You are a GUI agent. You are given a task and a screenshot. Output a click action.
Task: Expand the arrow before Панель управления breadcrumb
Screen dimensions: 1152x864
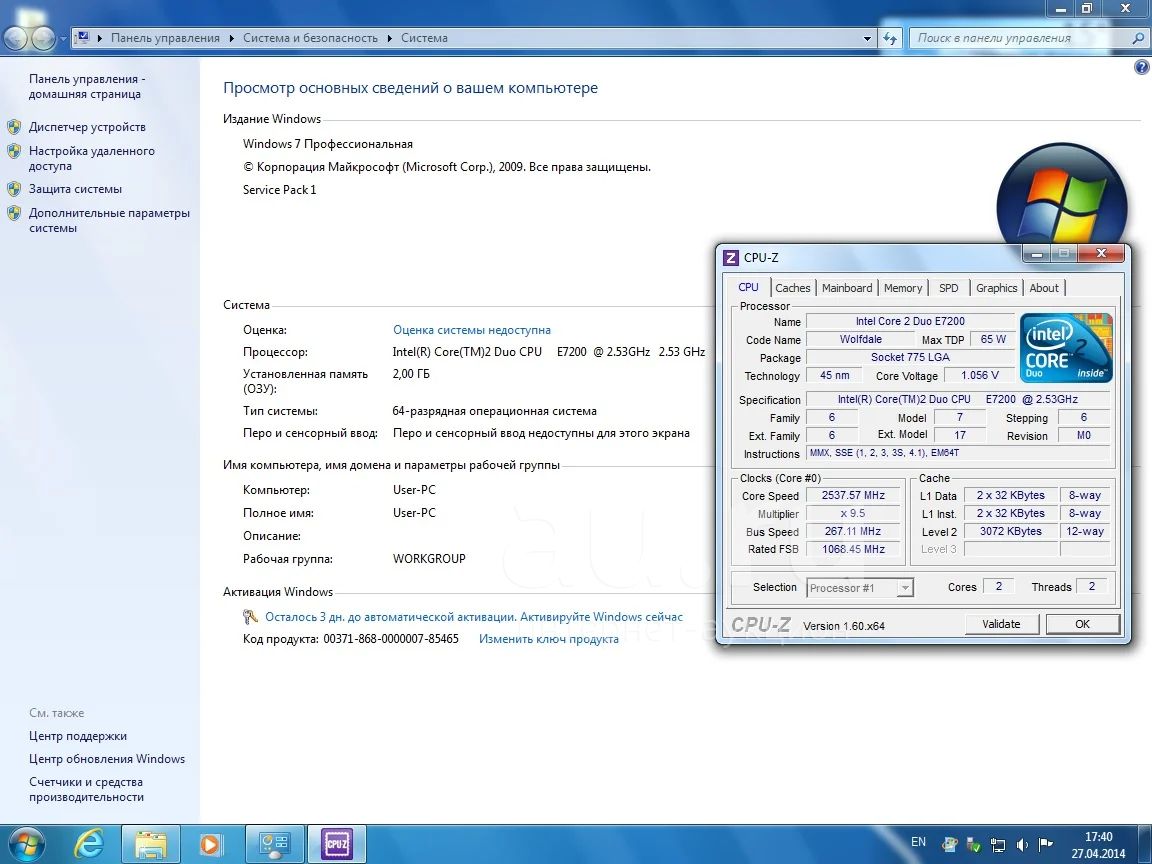pos(99,38)
